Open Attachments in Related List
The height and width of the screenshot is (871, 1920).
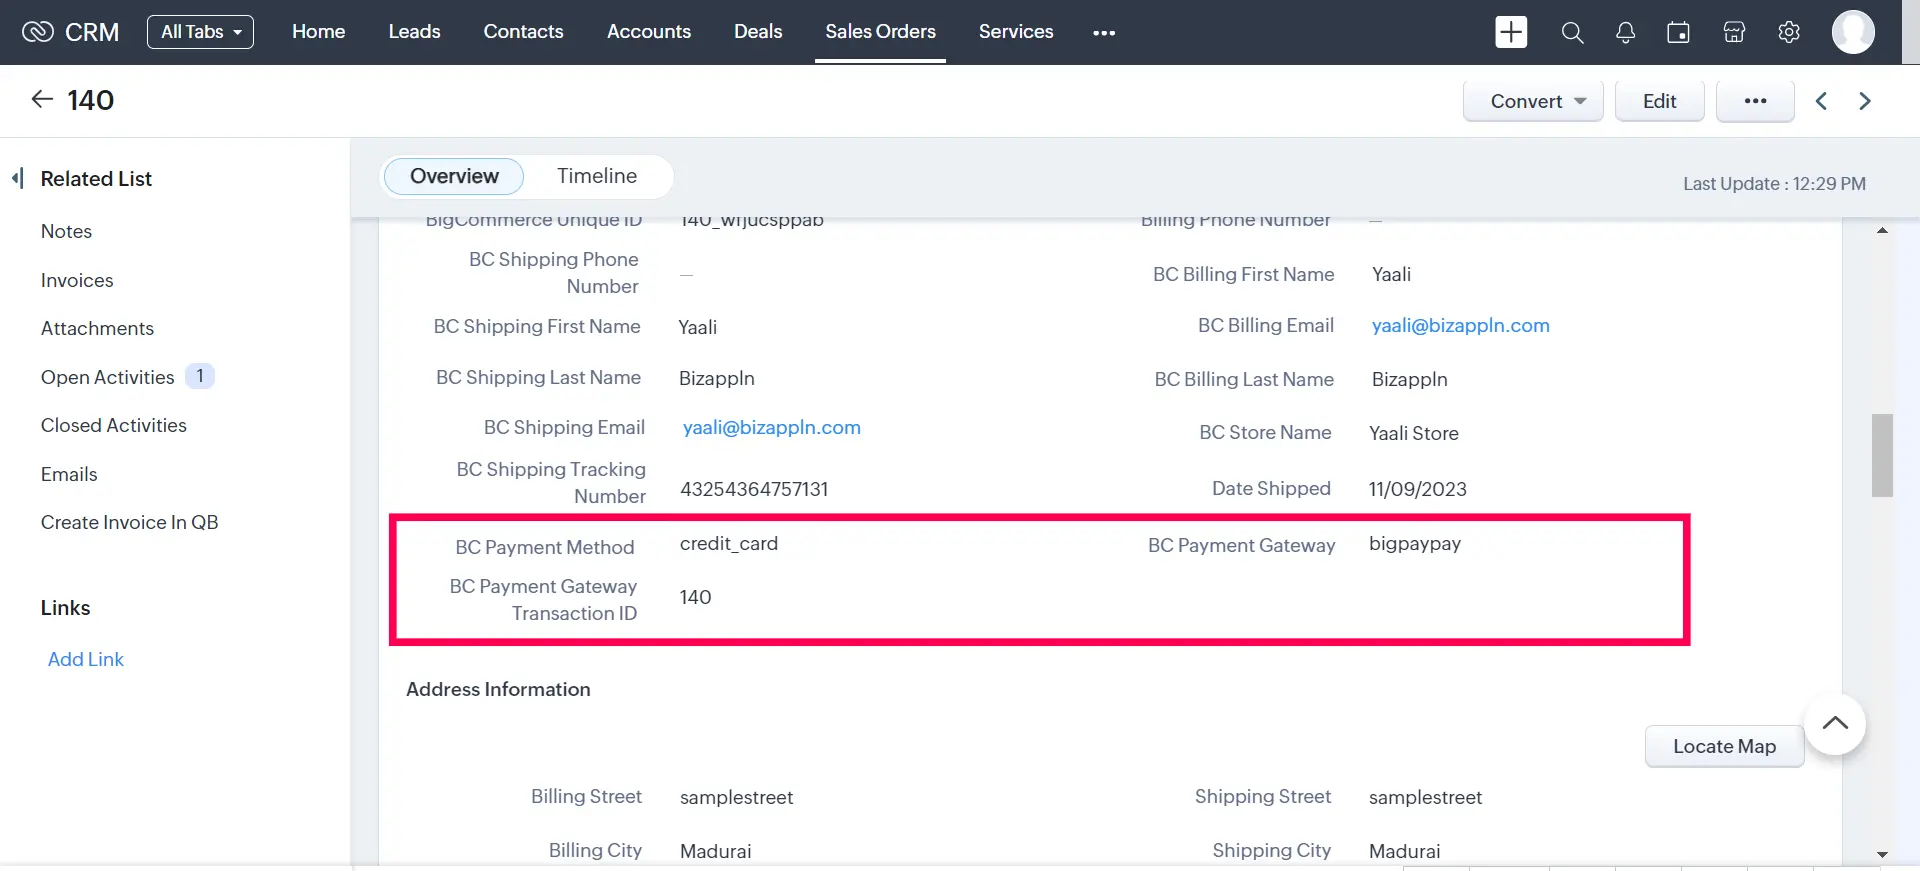click(97, 328)
